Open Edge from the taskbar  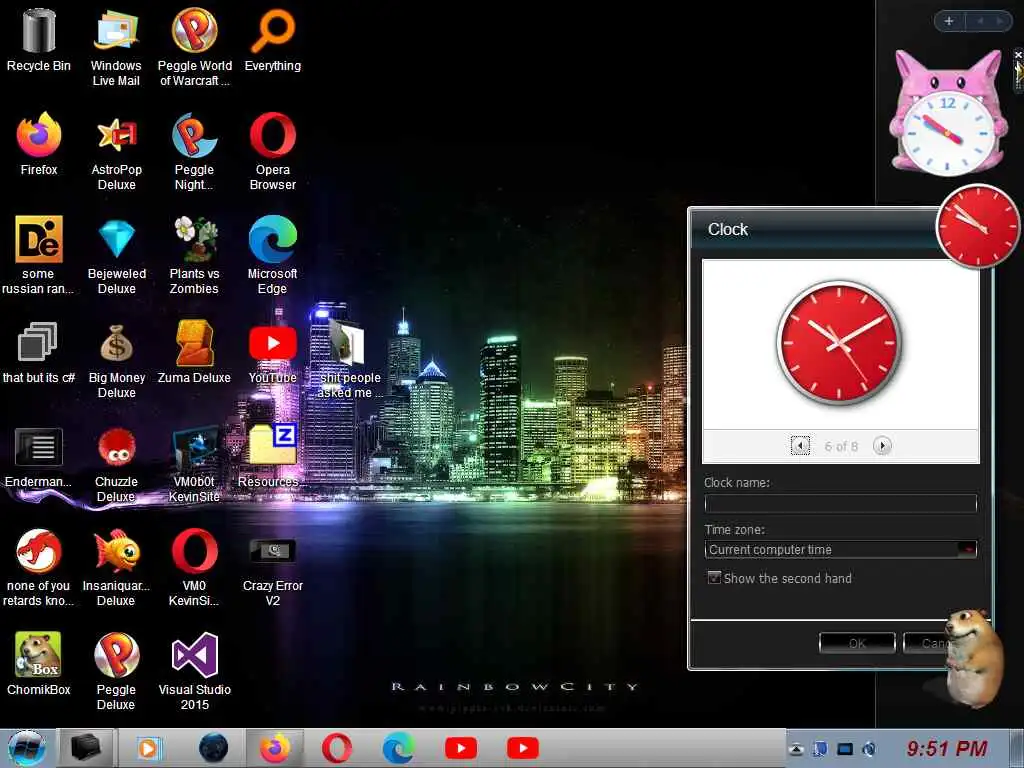point(398,748)
